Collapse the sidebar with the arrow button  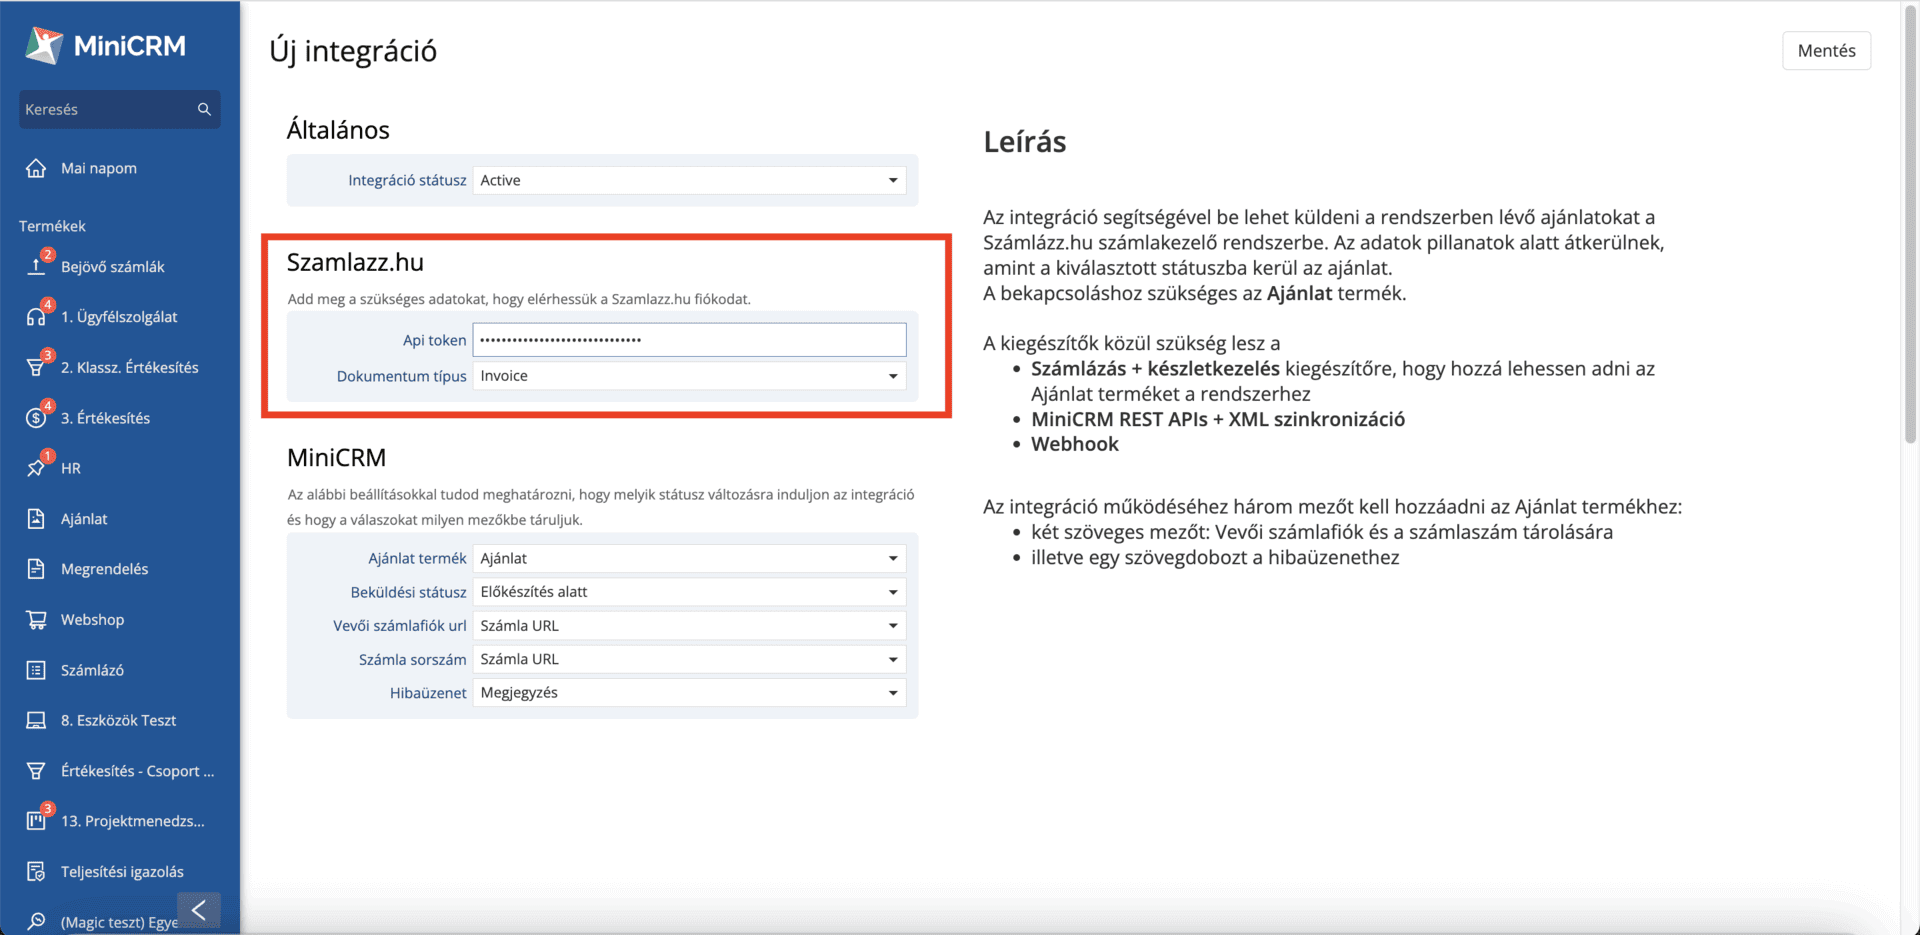coord(199,910)
